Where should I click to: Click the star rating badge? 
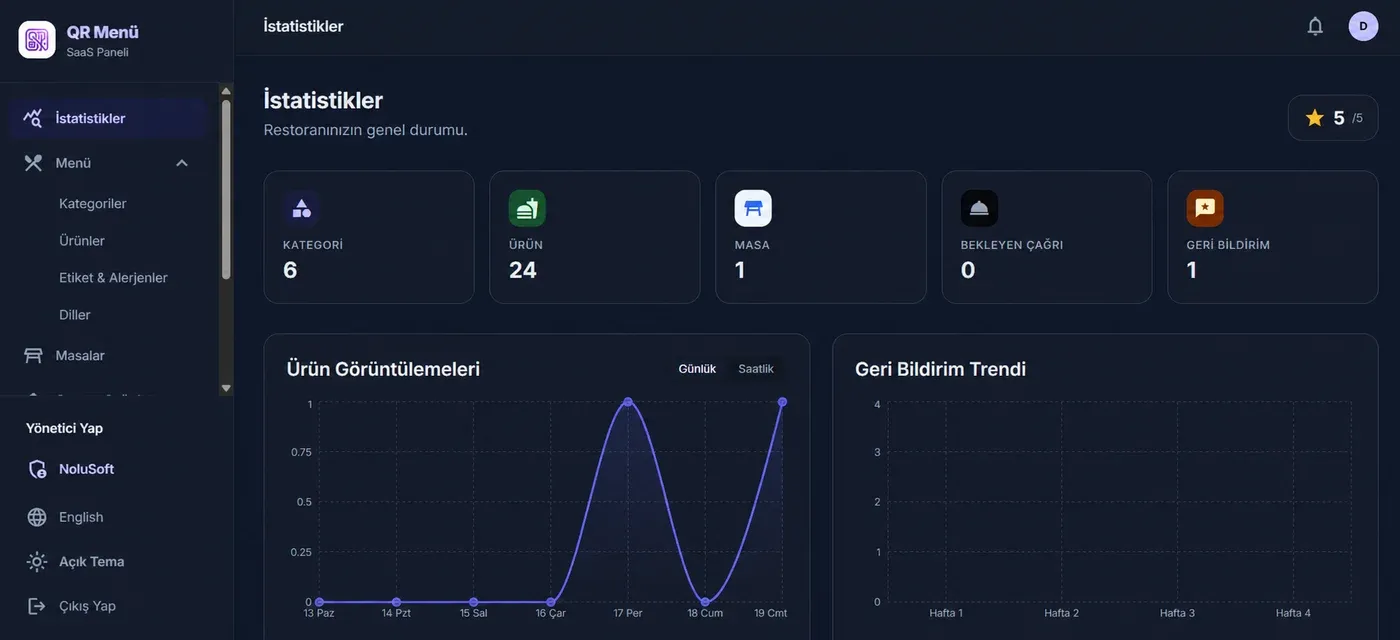click(x=1333, y=118)
